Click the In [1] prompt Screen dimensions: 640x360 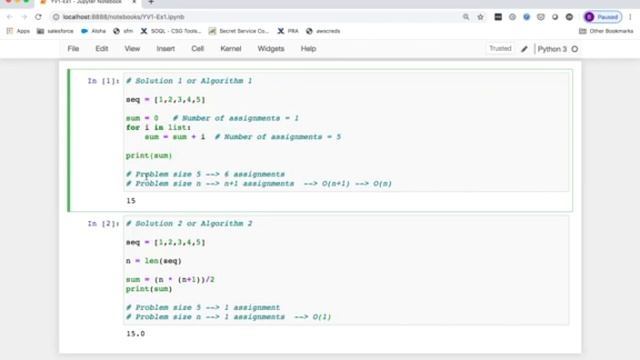click(103, 81)
